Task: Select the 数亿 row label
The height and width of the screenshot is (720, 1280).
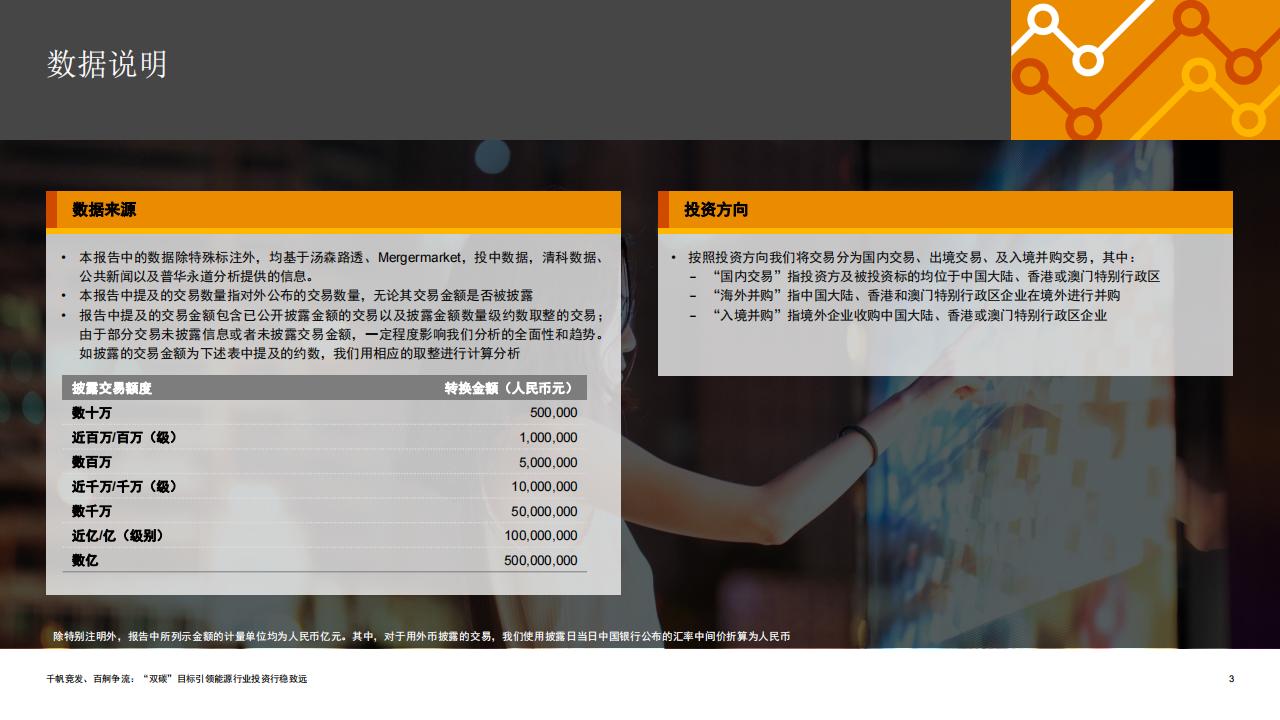Action: click(85, 560)
